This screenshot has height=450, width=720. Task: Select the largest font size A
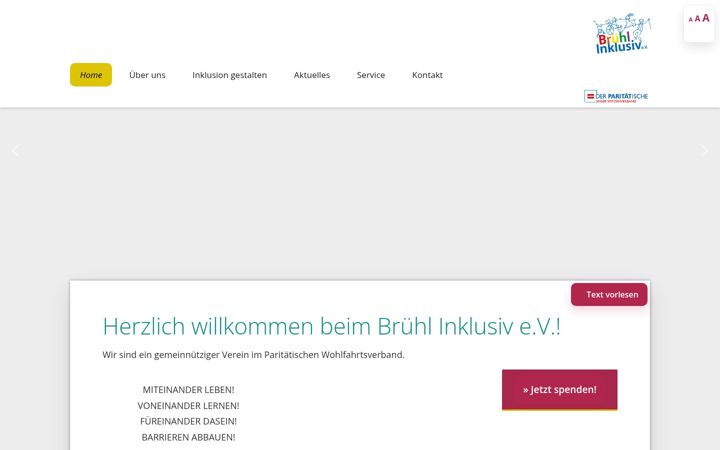[x=706, y=18]
